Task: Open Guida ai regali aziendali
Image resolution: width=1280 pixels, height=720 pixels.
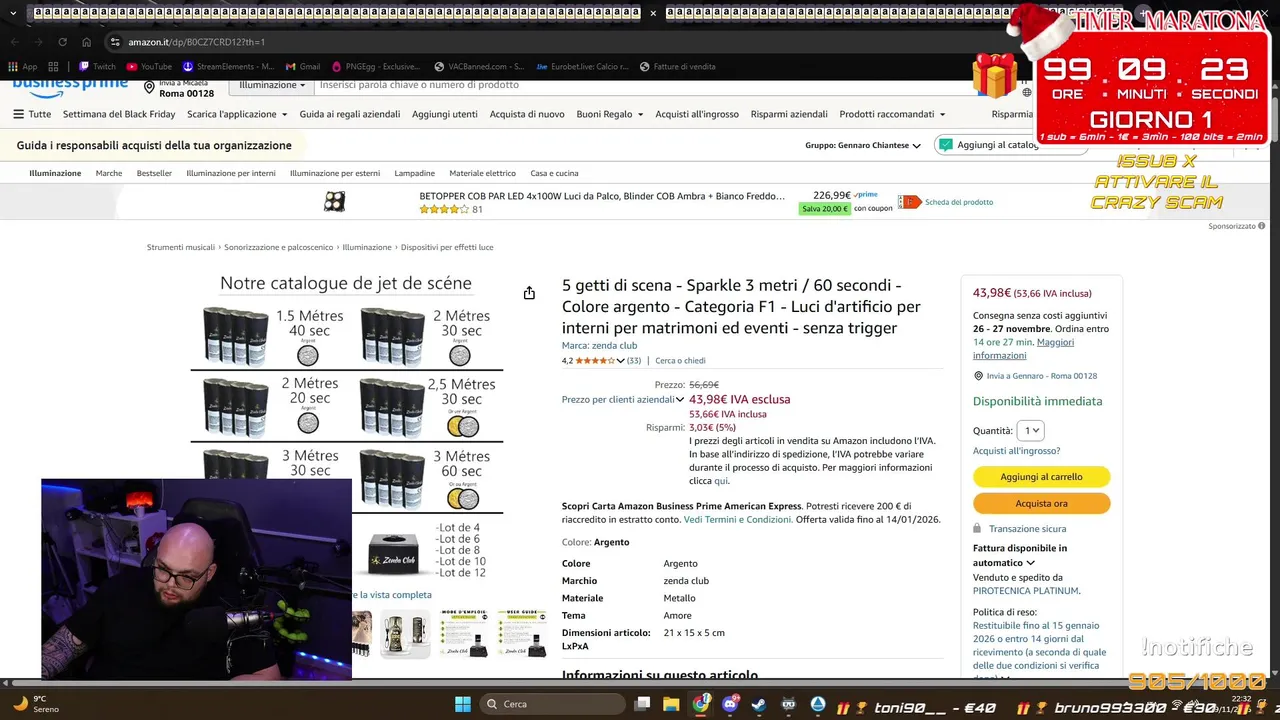Action: (350, 114)
